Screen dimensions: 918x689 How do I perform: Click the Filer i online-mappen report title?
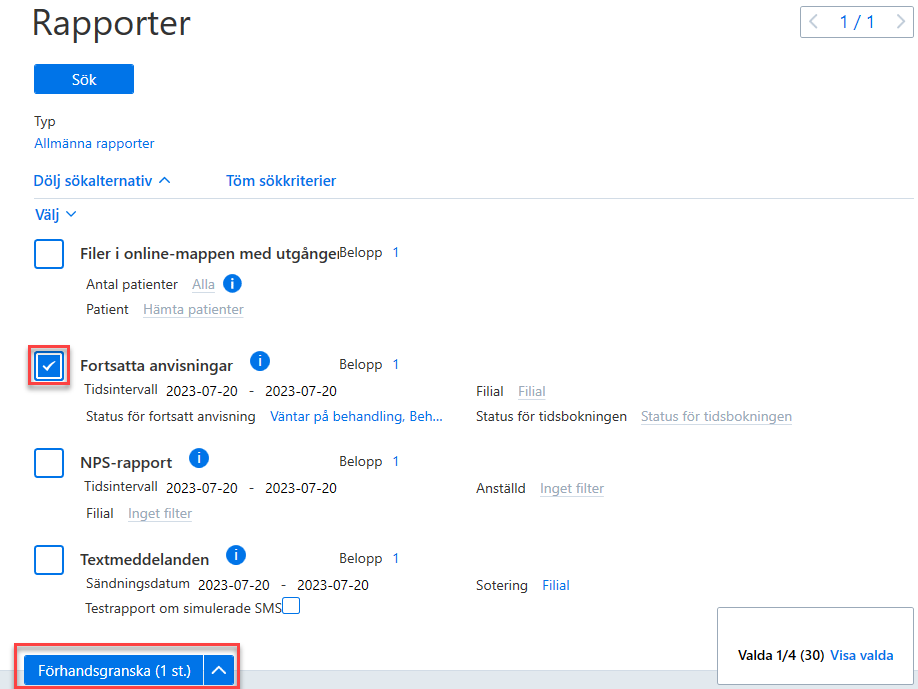209,254
